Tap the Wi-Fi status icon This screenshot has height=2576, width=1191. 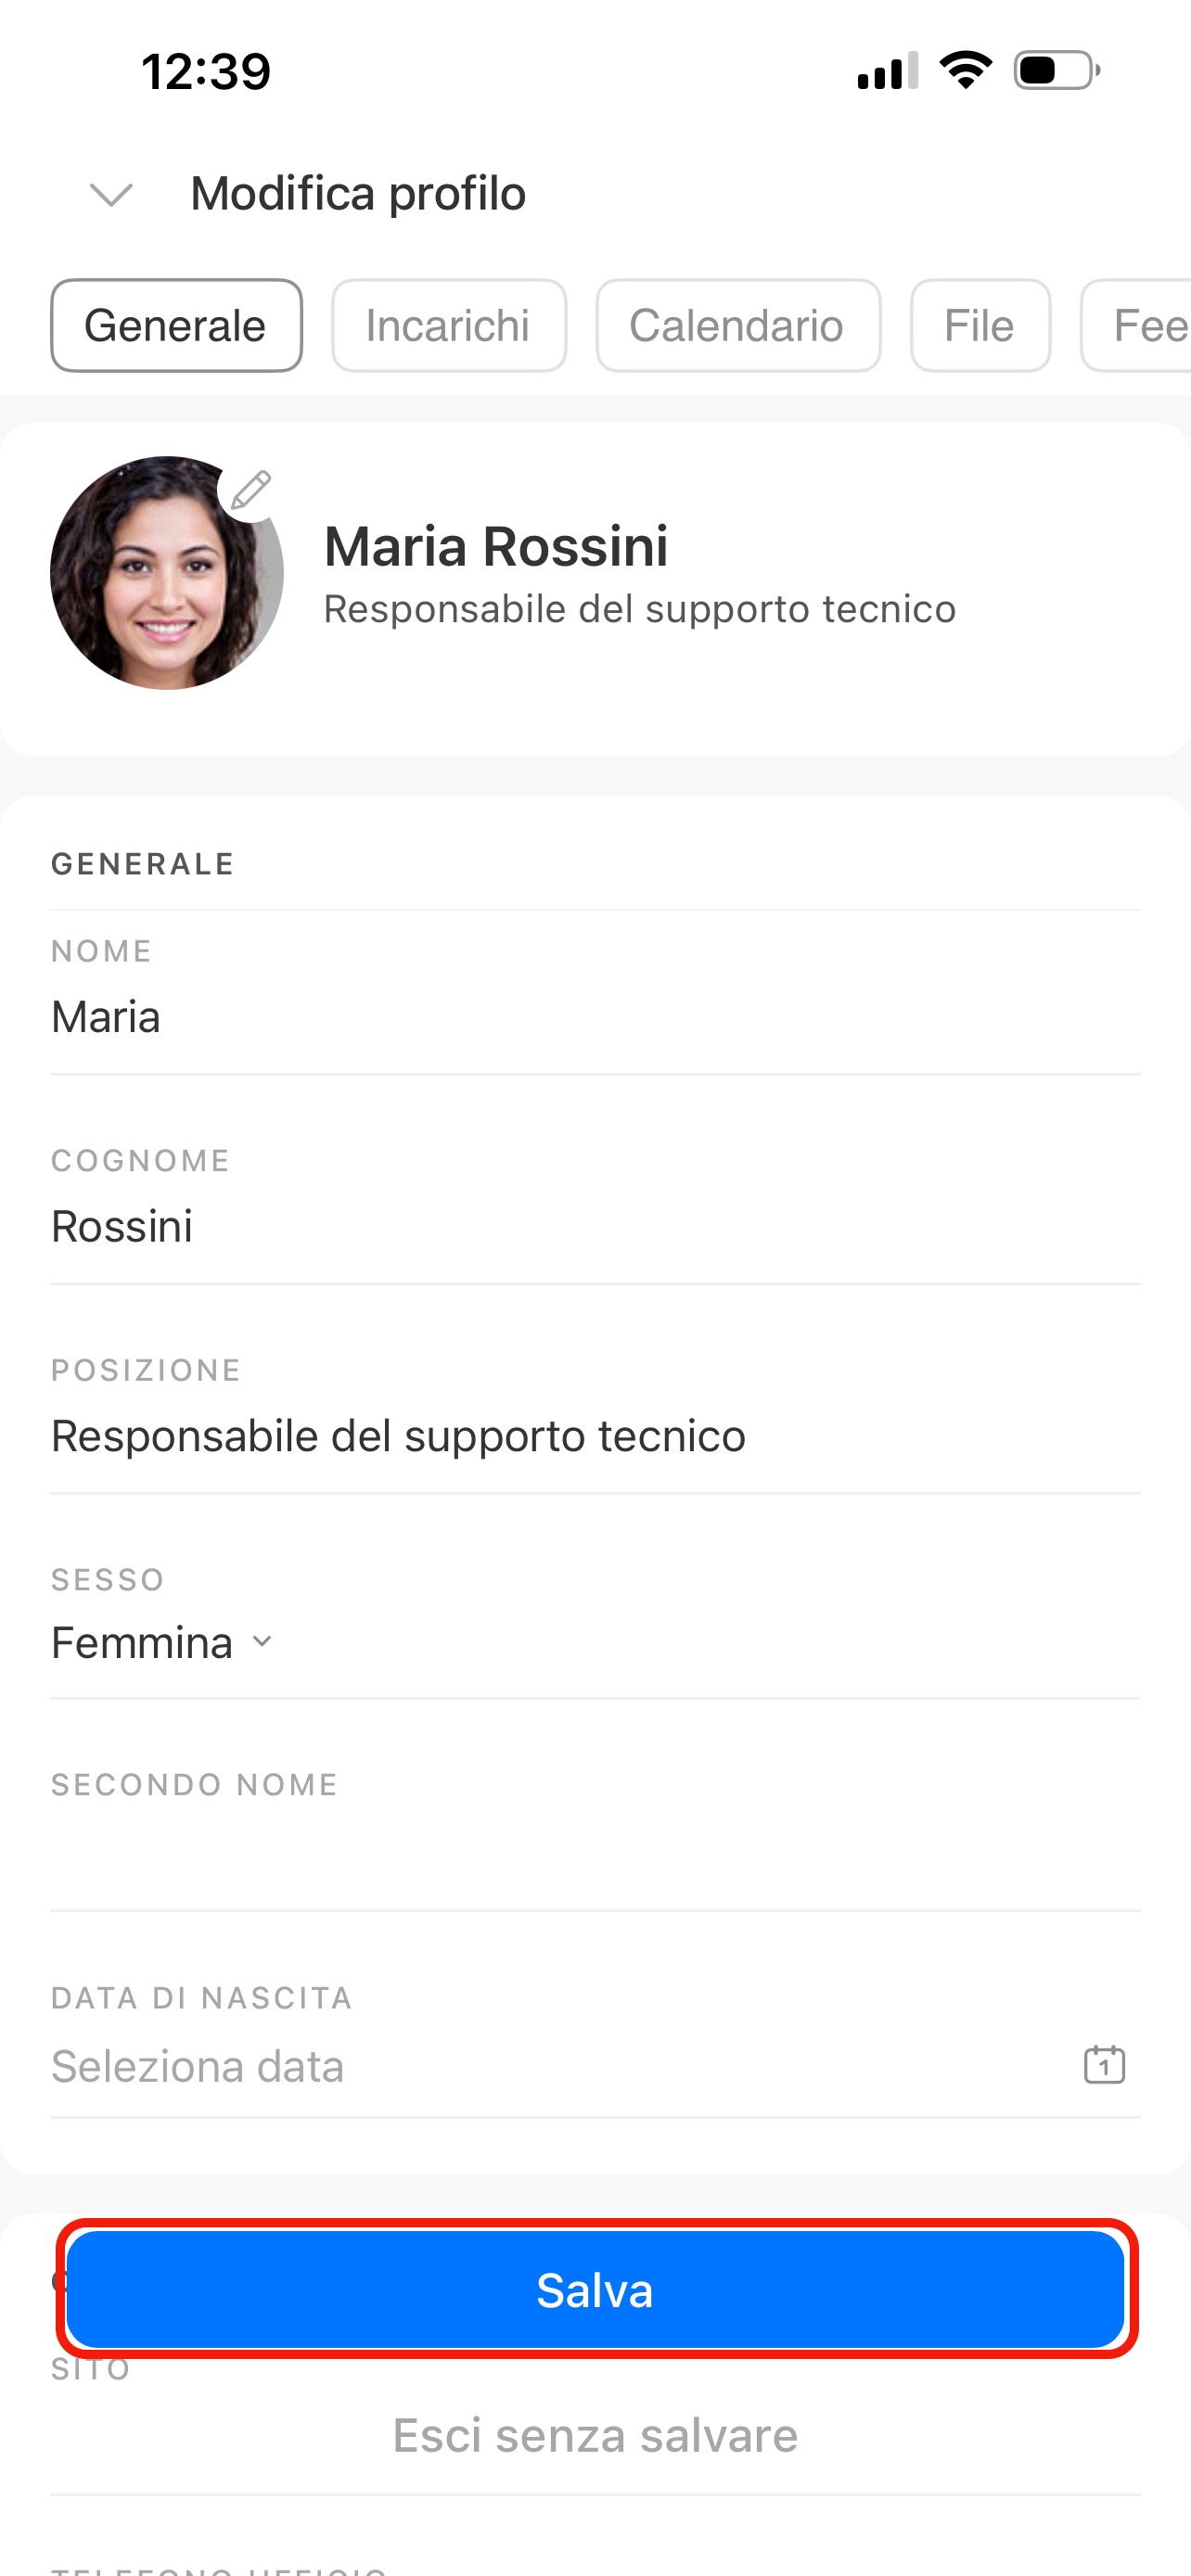[x=965, y=70]
